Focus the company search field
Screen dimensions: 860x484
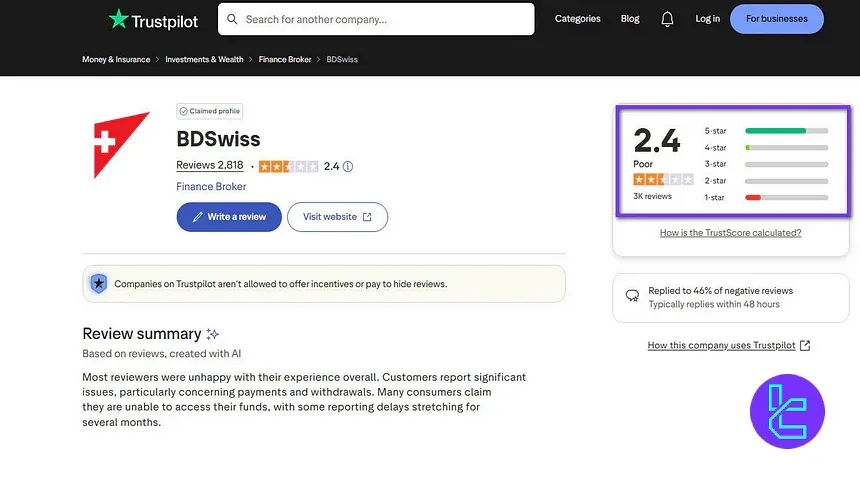tap(376, 19)
